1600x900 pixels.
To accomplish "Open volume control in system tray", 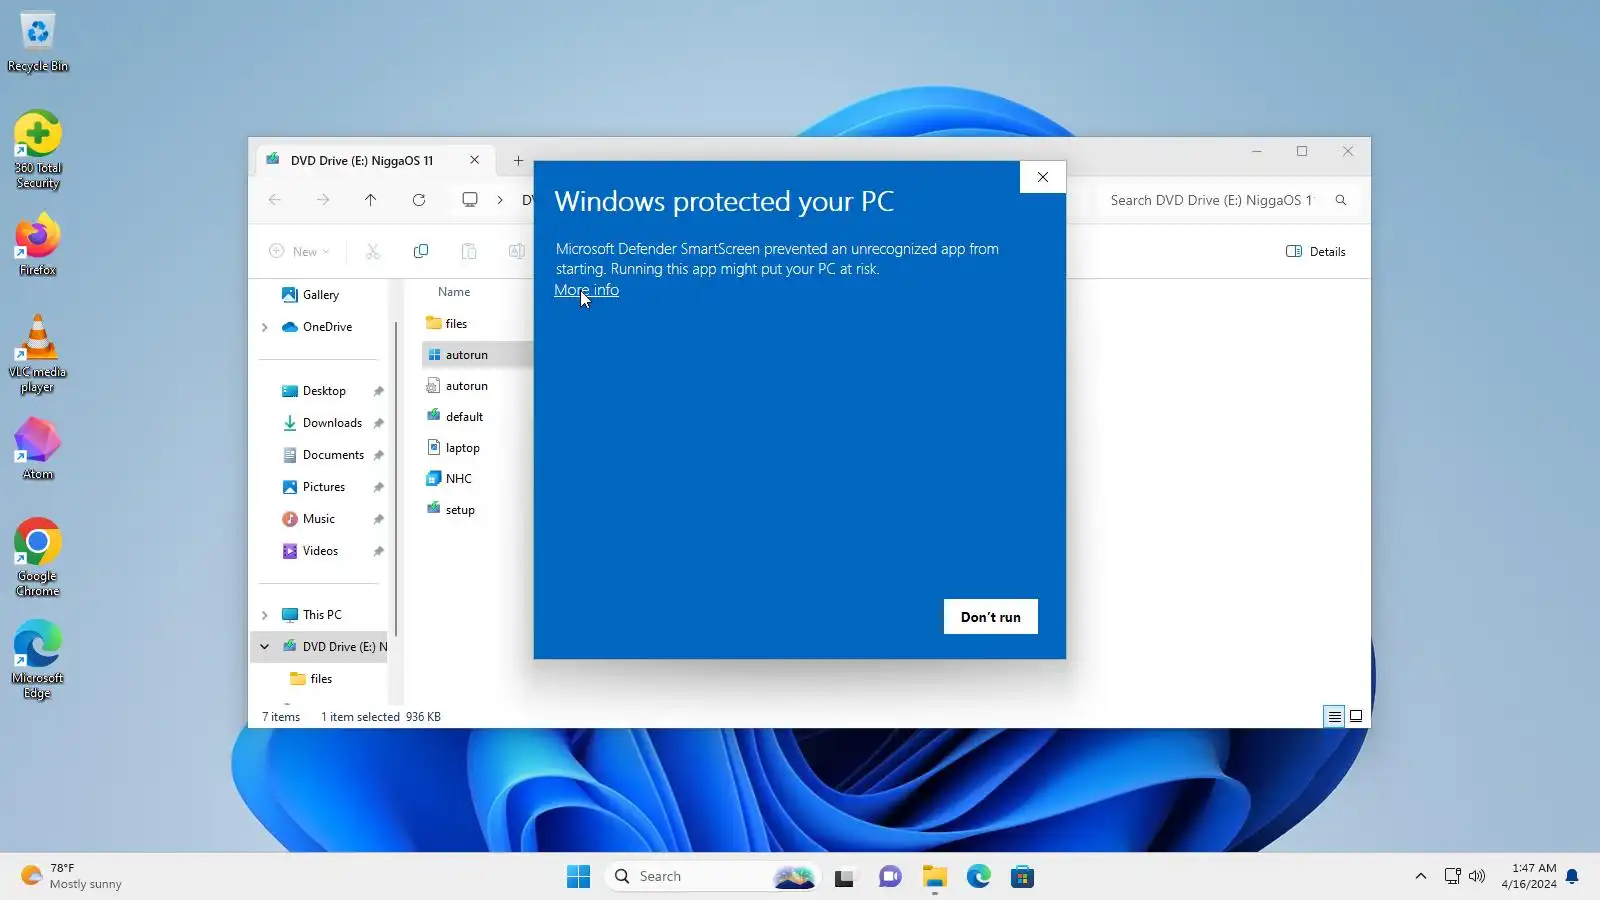I will [x=1477, y=877].
